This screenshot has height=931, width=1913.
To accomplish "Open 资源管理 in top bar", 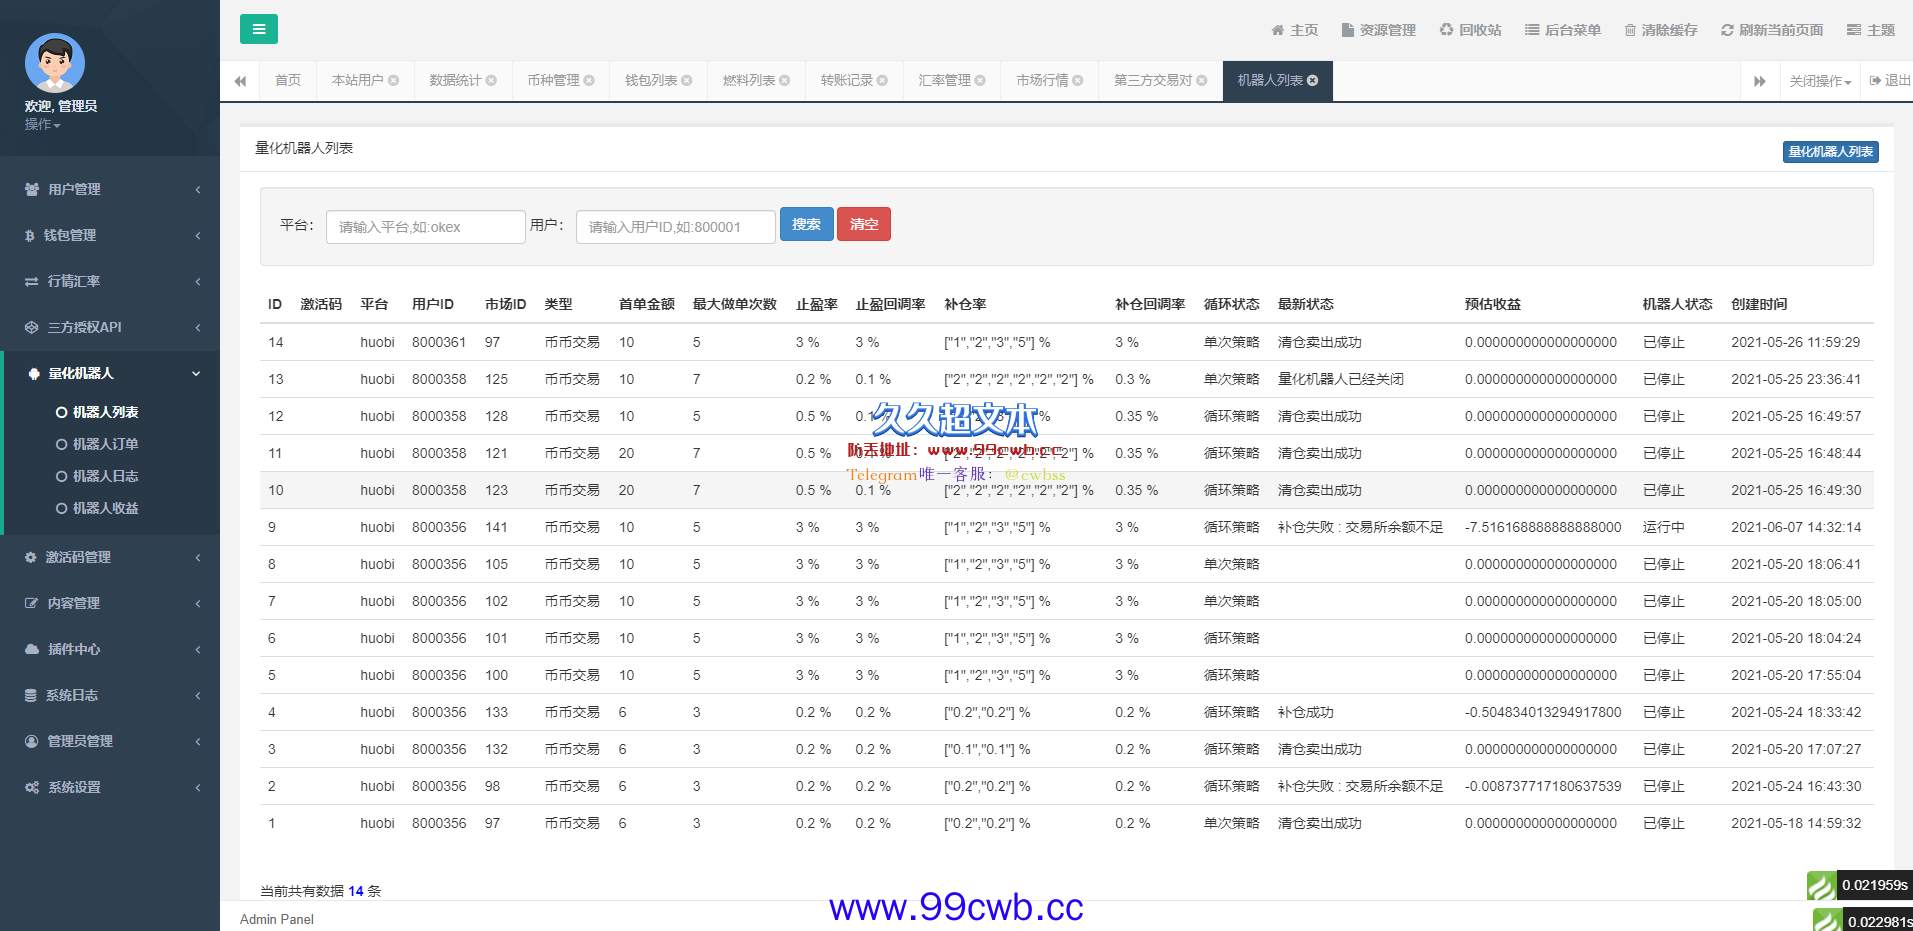I will pyautogui.click(x=1378, y=30).
